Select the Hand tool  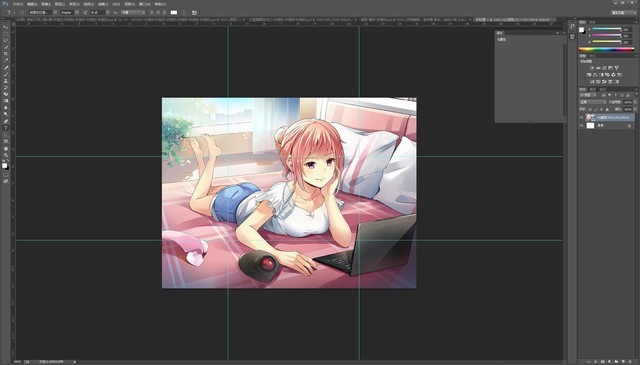(6, 149)
